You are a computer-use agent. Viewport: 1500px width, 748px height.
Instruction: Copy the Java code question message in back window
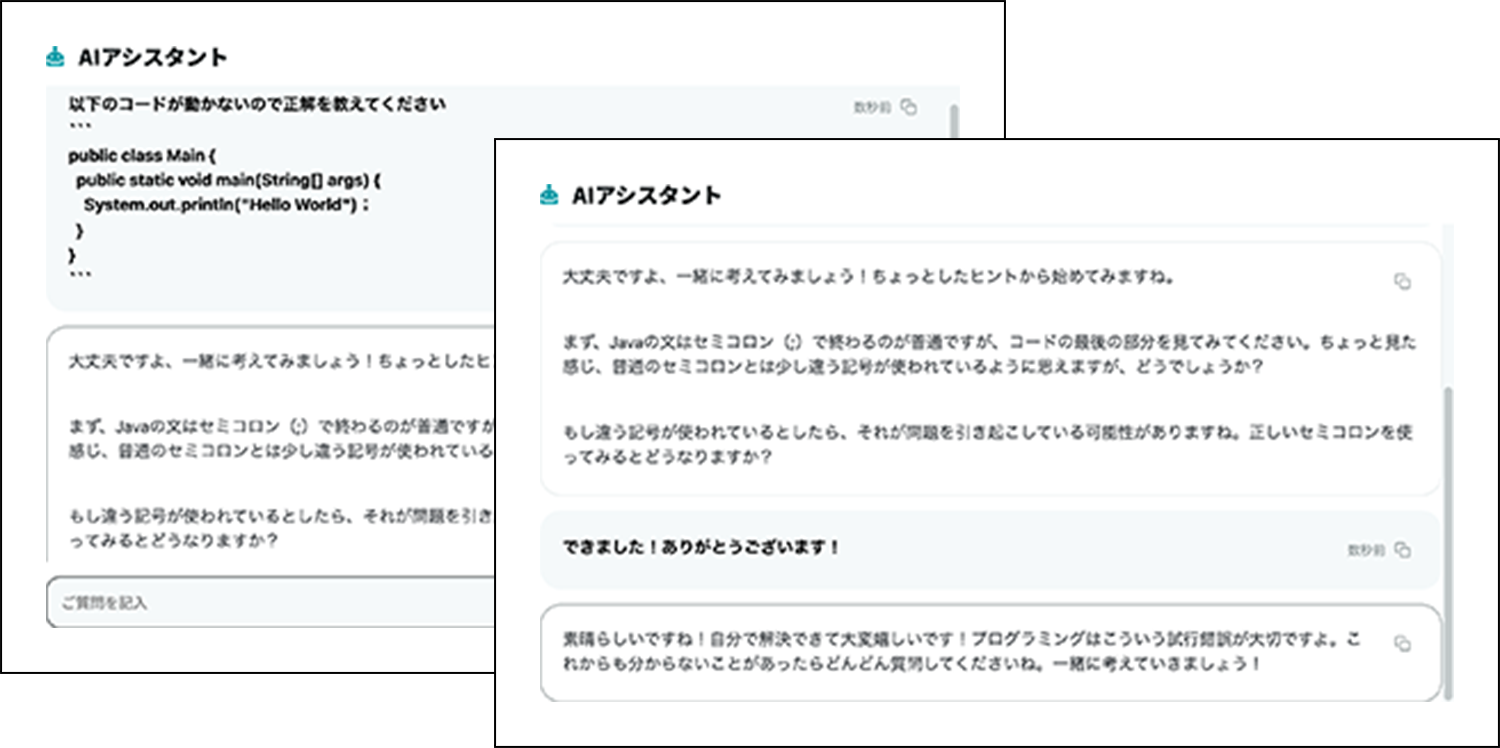(908, 107)
